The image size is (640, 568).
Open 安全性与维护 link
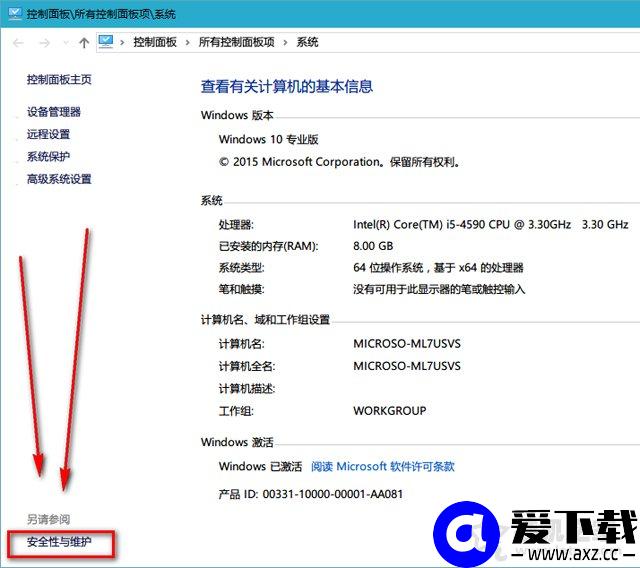point(59,542)
